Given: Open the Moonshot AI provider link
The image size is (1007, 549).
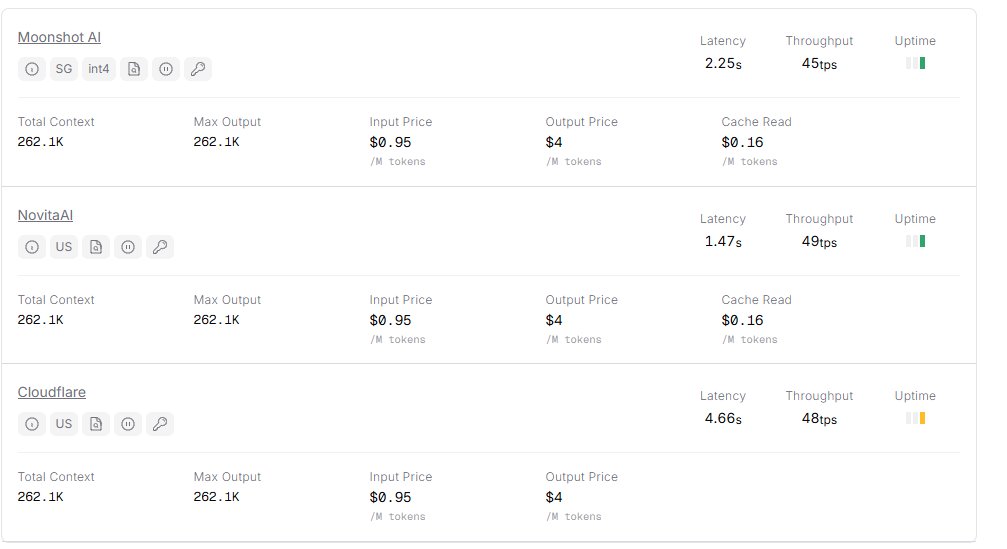Looking at the screenshot, I should pyautogui.click(x=59, y=38).
